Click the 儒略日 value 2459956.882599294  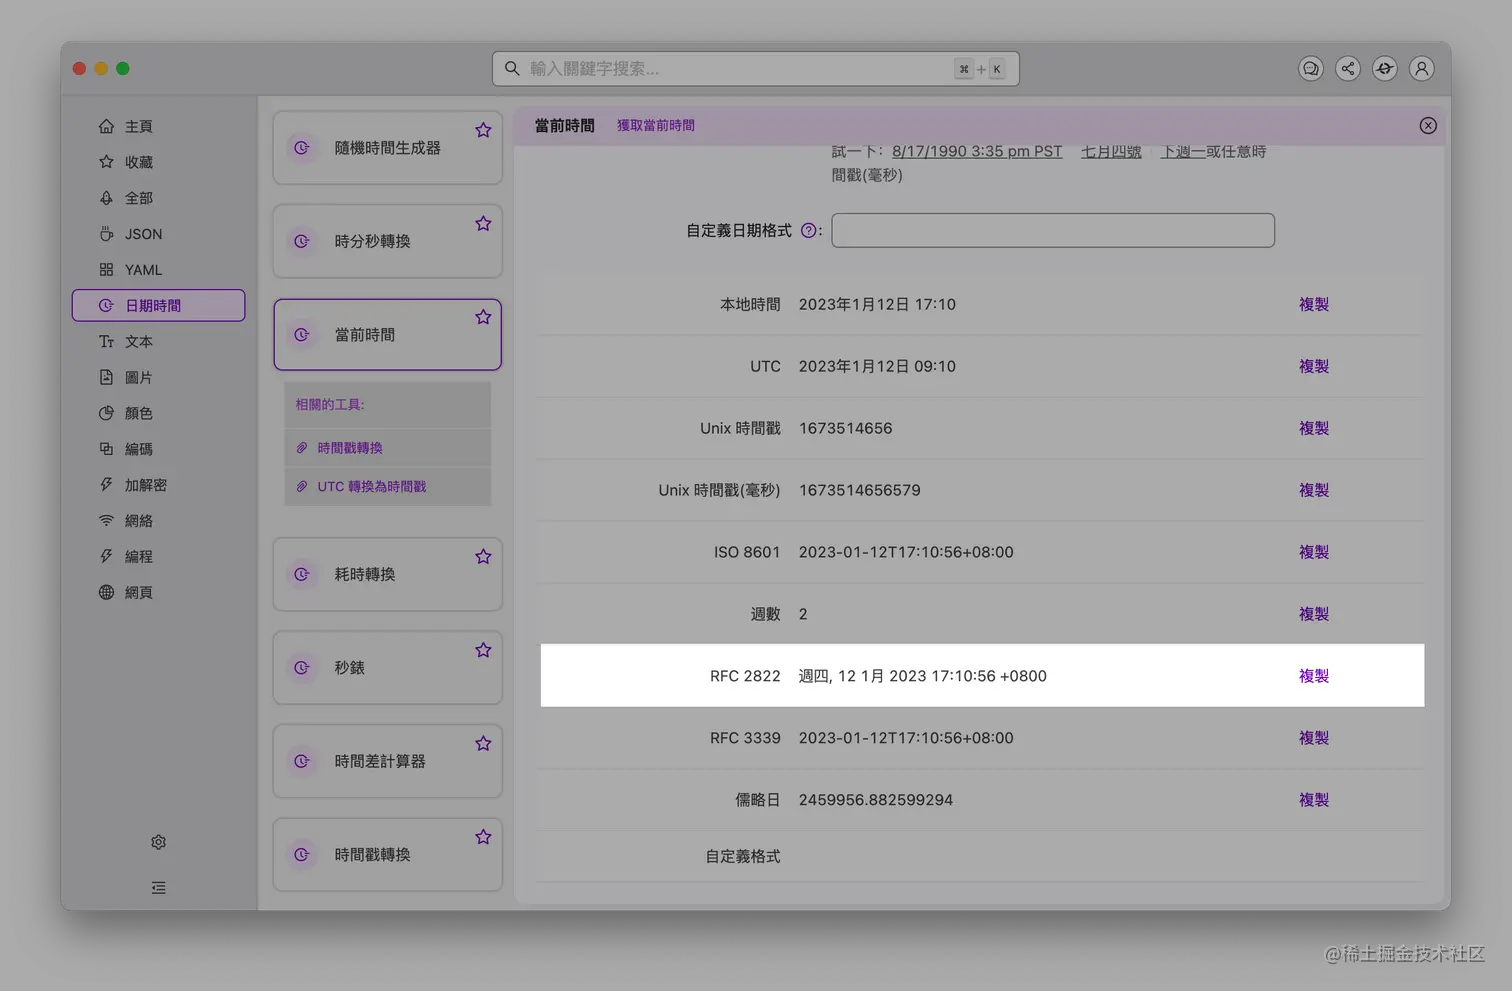876,800
